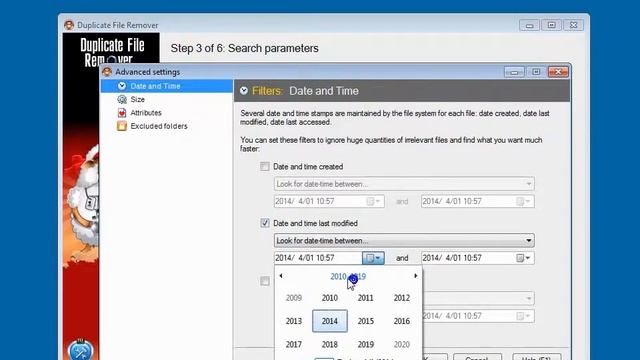Screen dimensions: 640x360
Task: Open the created 'Look for date-time between' dropdown
Action: [x=404, y=184]
